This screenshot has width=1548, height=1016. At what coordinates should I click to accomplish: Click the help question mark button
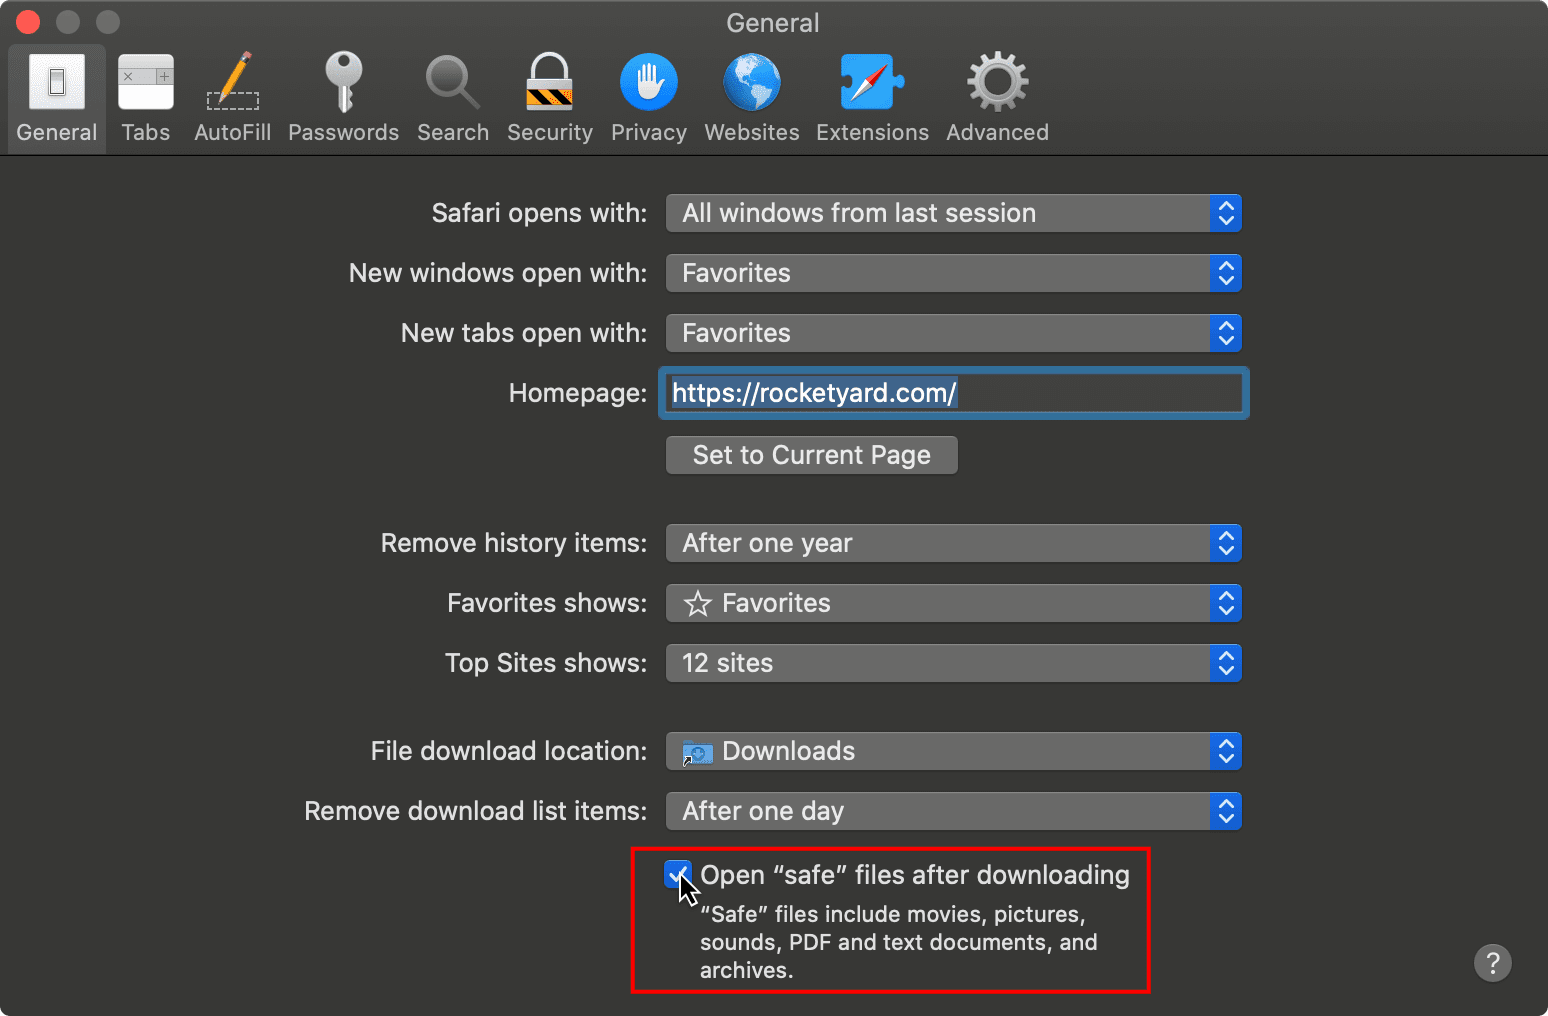1492,963
